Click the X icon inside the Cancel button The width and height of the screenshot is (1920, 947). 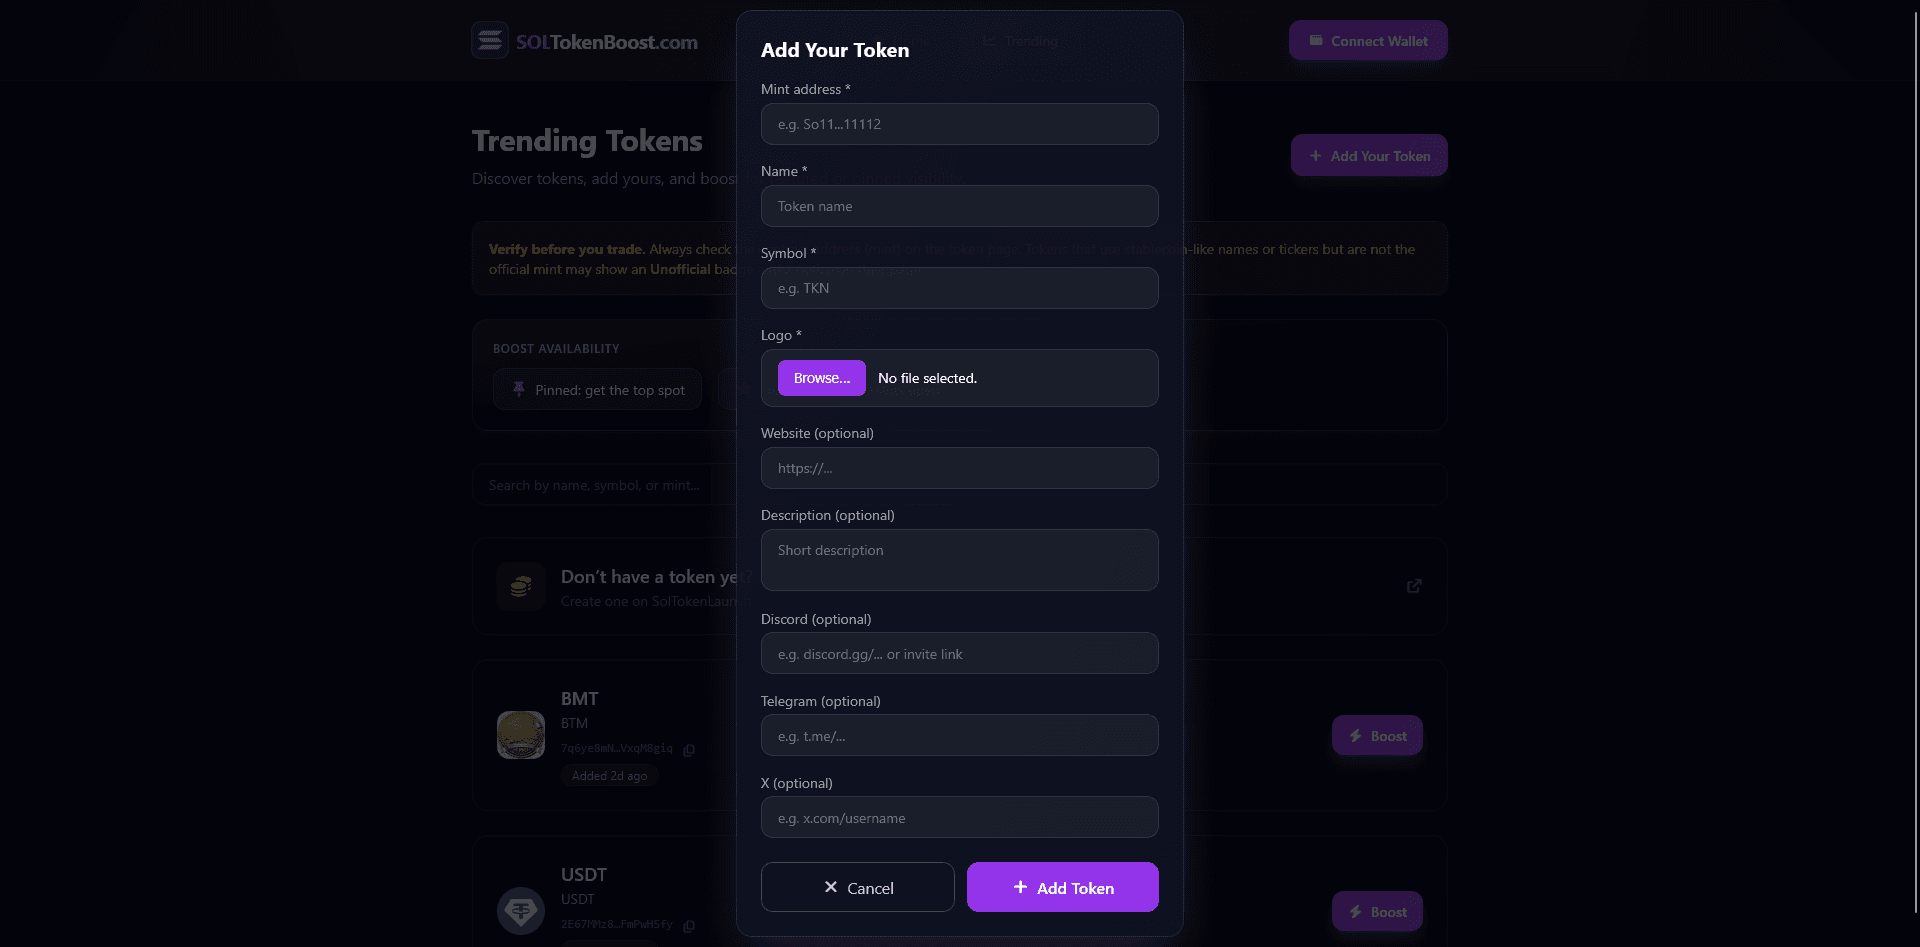(830, 886)
